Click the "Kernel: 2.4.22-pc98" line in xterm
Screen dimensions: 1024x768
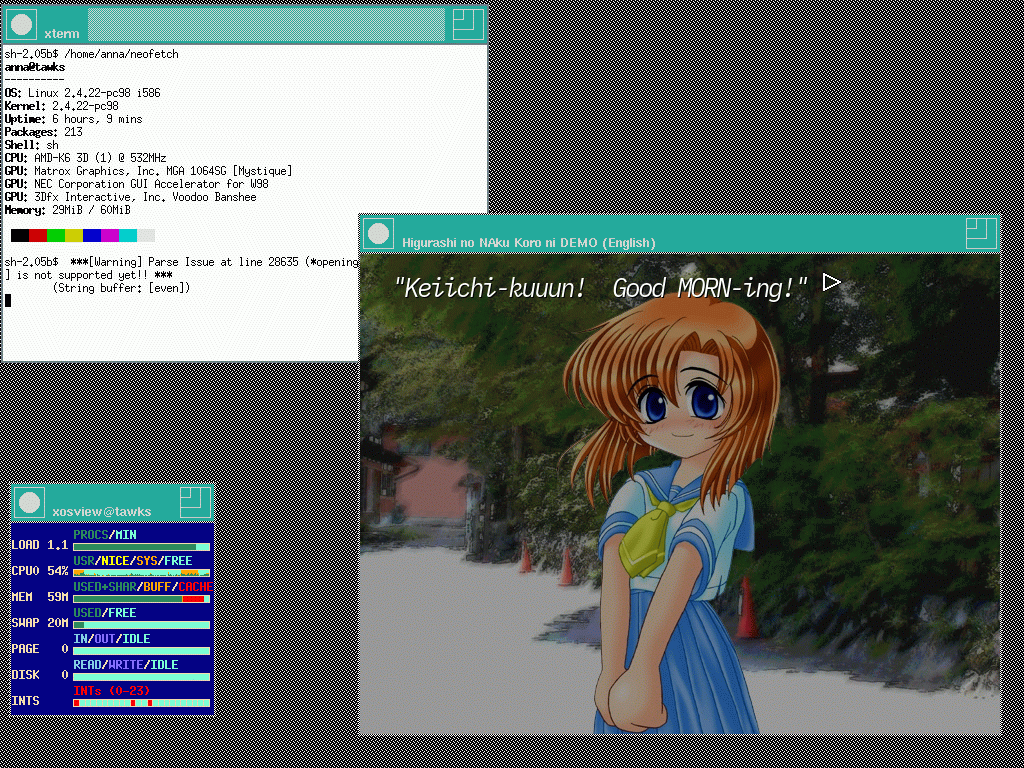pyautogui.click(x=61, y=106)
